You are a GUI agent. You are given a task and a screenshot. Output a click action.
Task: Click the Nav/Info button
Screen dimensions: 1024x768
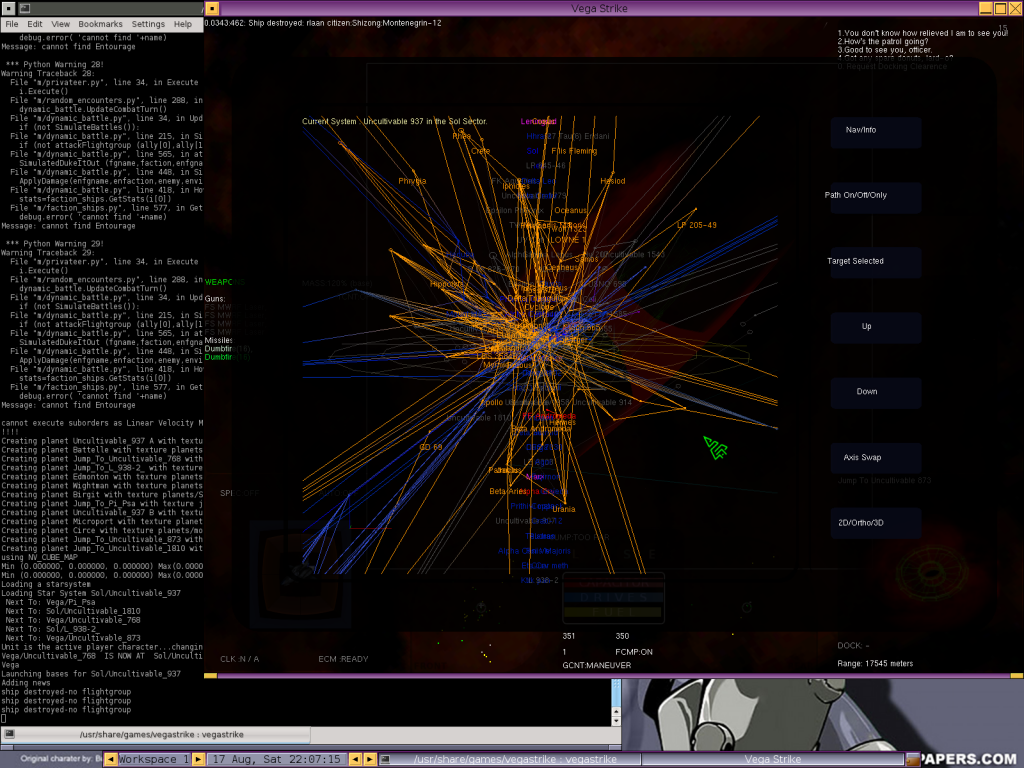(876, 133)
